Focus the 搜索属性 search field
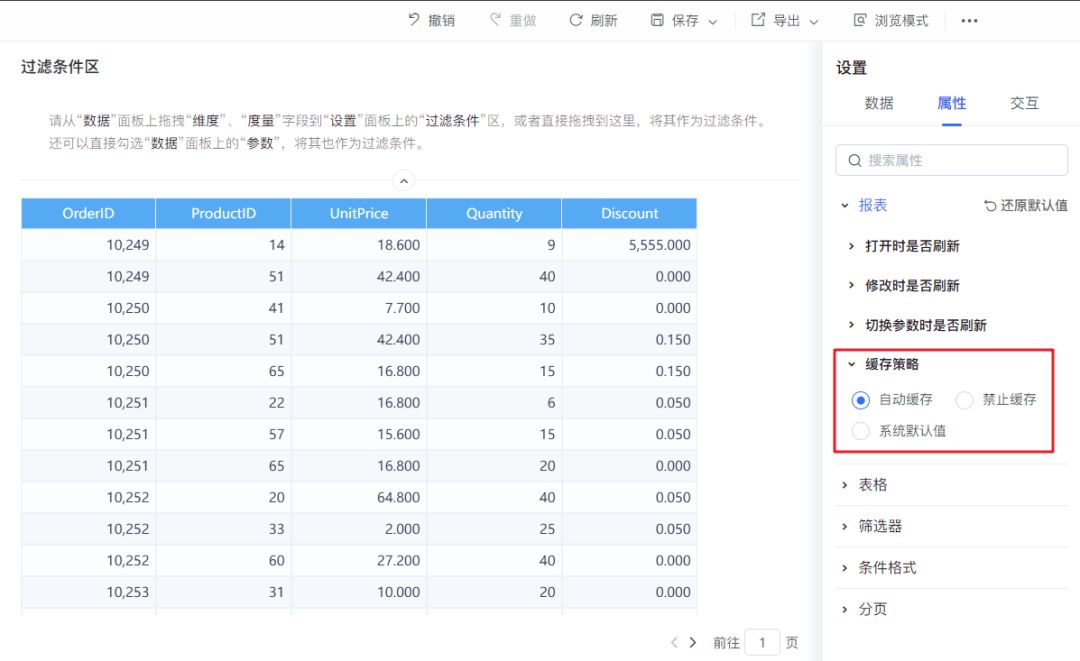This screenshot has width=1080, height=661. (x=951, y=160)
